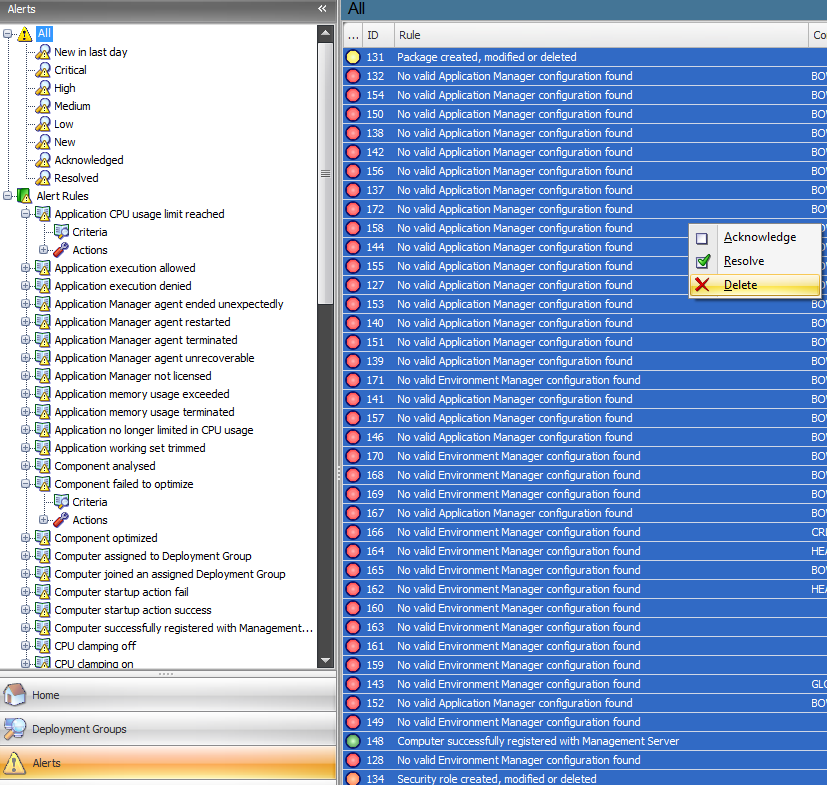This screenshot has width=827, height=785.
Task: Expand Application Manager not licensed node
Action: tap(25, 376)
